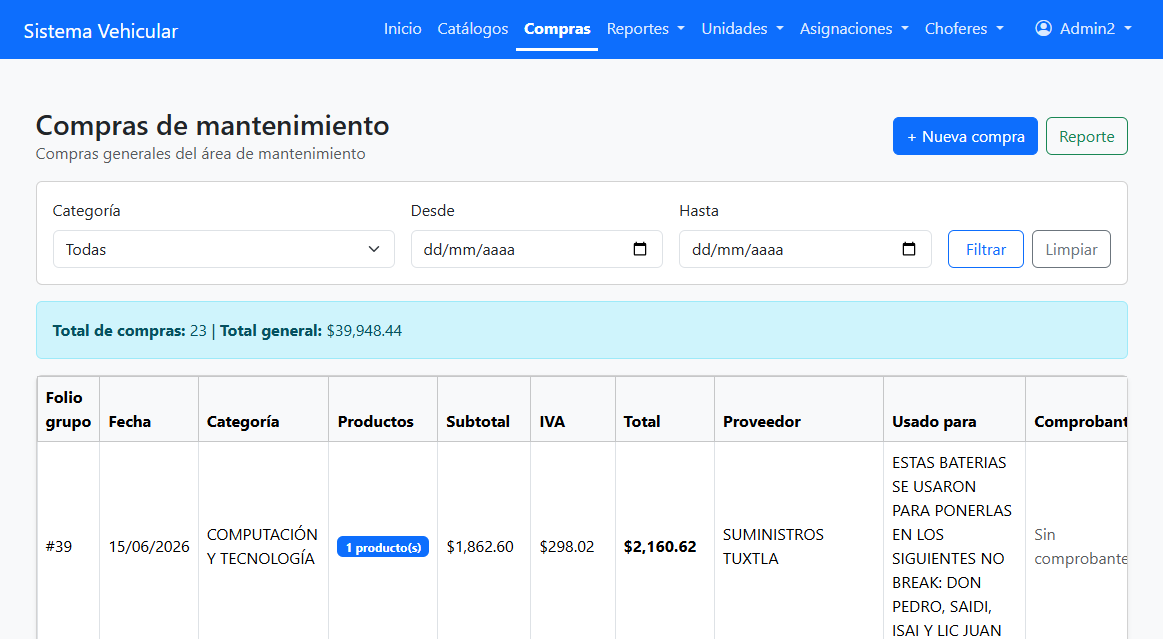
Task: Focus the Hasta date field
Action: pos(805,249)
